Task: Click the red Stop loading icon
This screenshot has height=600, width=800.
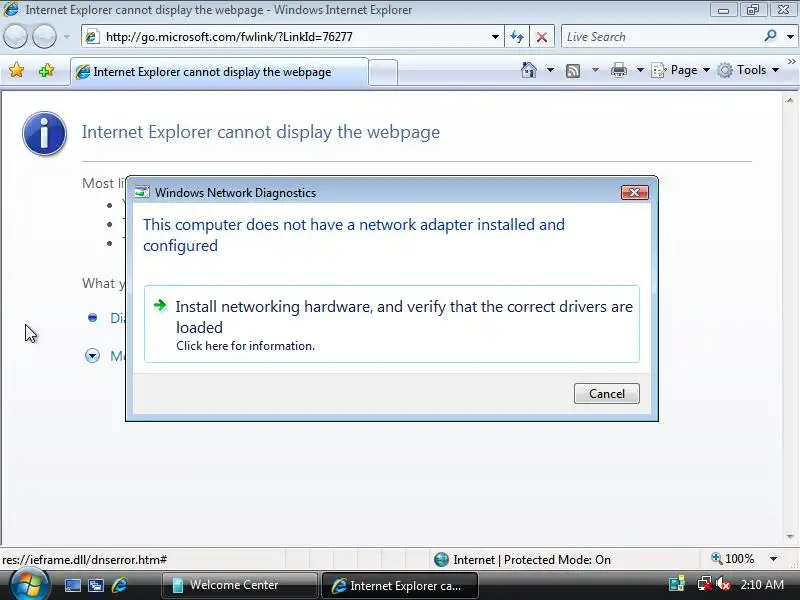Action: [542, 37]
